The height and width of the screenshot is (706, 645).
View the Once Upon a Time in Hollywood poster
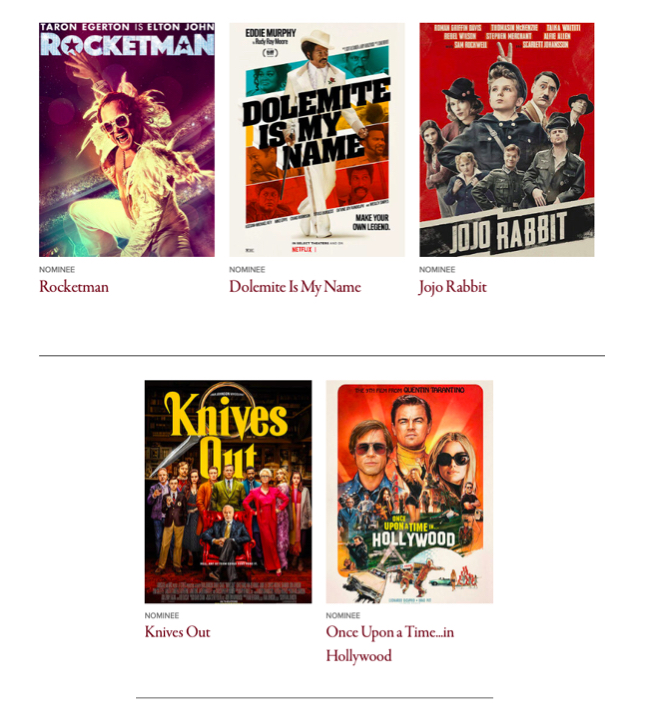pyautogui.click(x=410, y=492)
